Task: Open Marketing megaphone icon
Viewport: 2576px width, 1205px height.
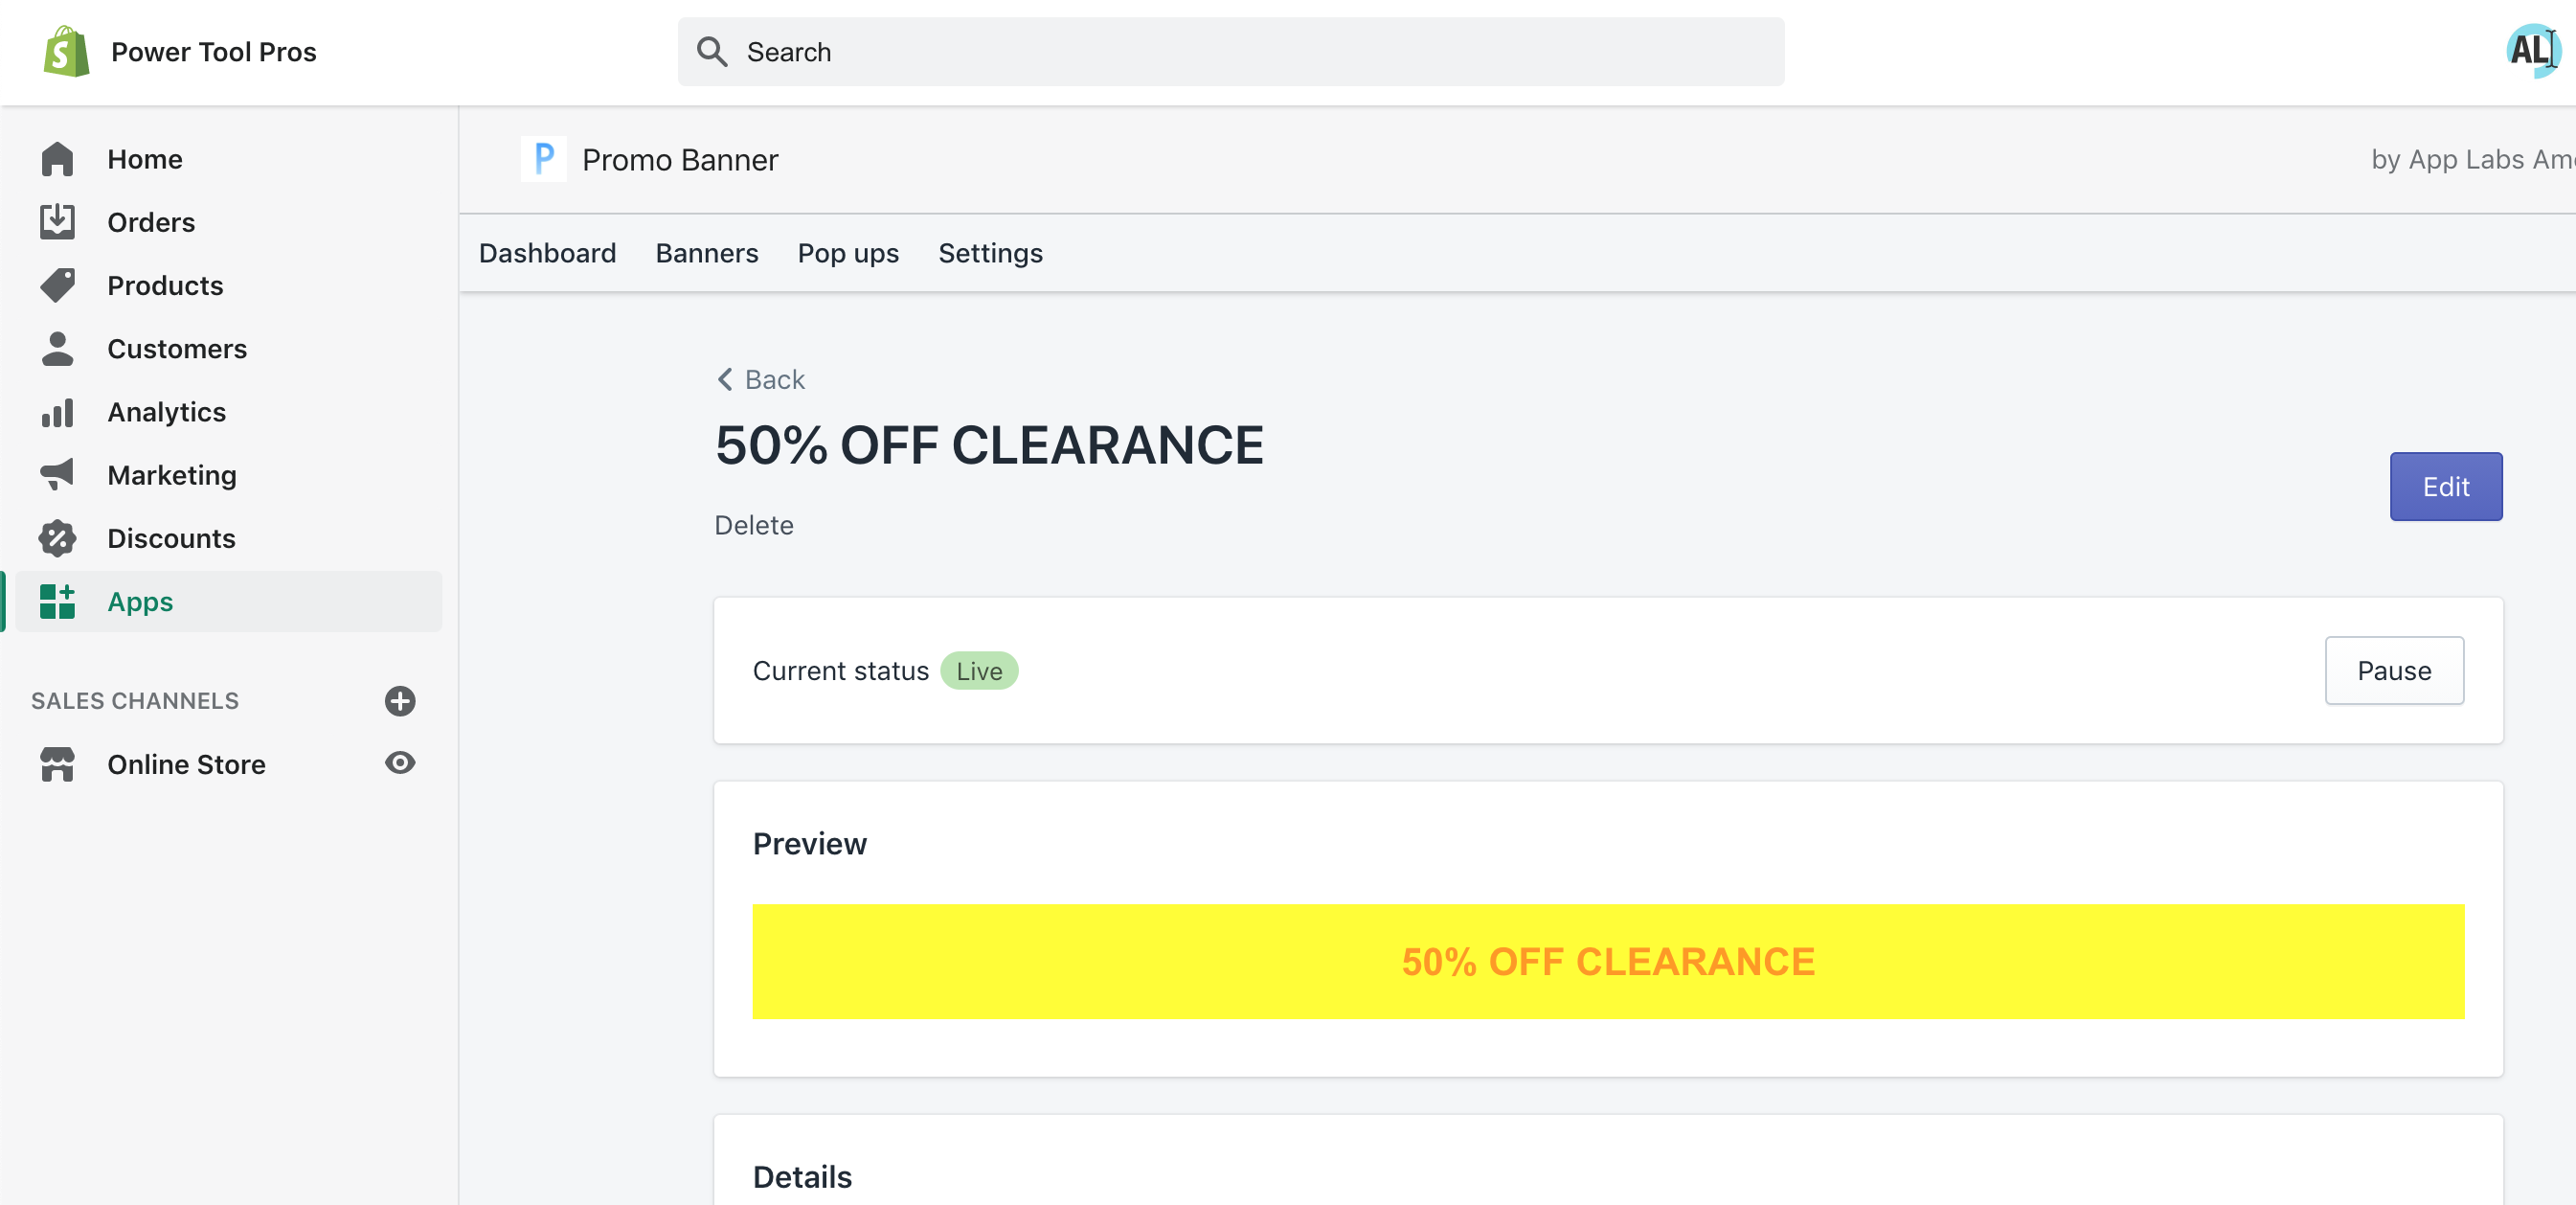Action: click(57, 475)
